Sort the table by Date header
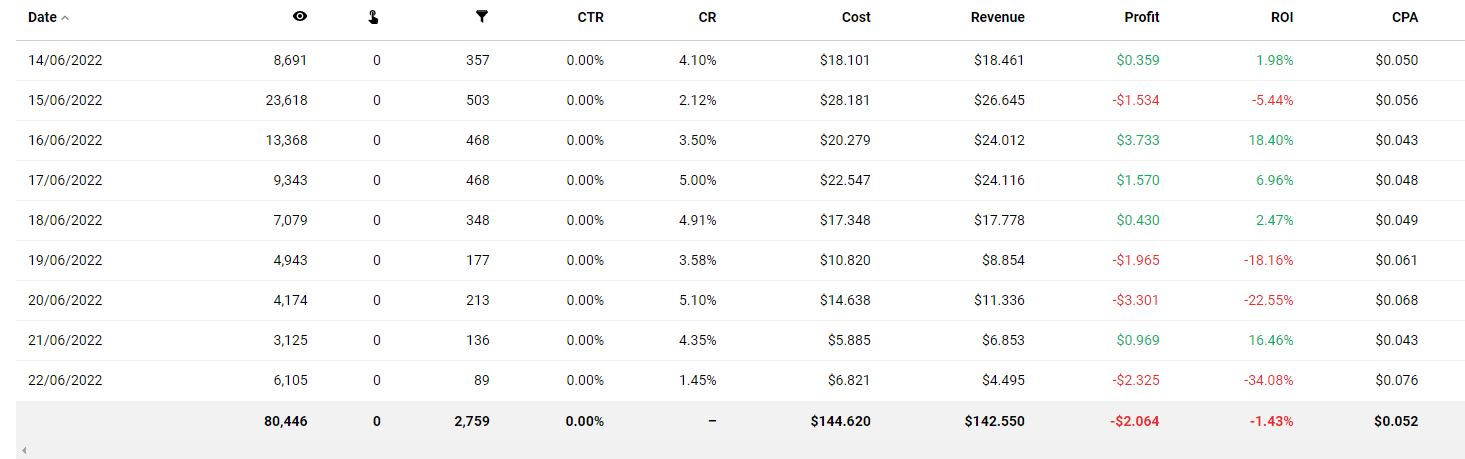Image resolution: width=1465 pixels, height=459 pixels. 42,17
